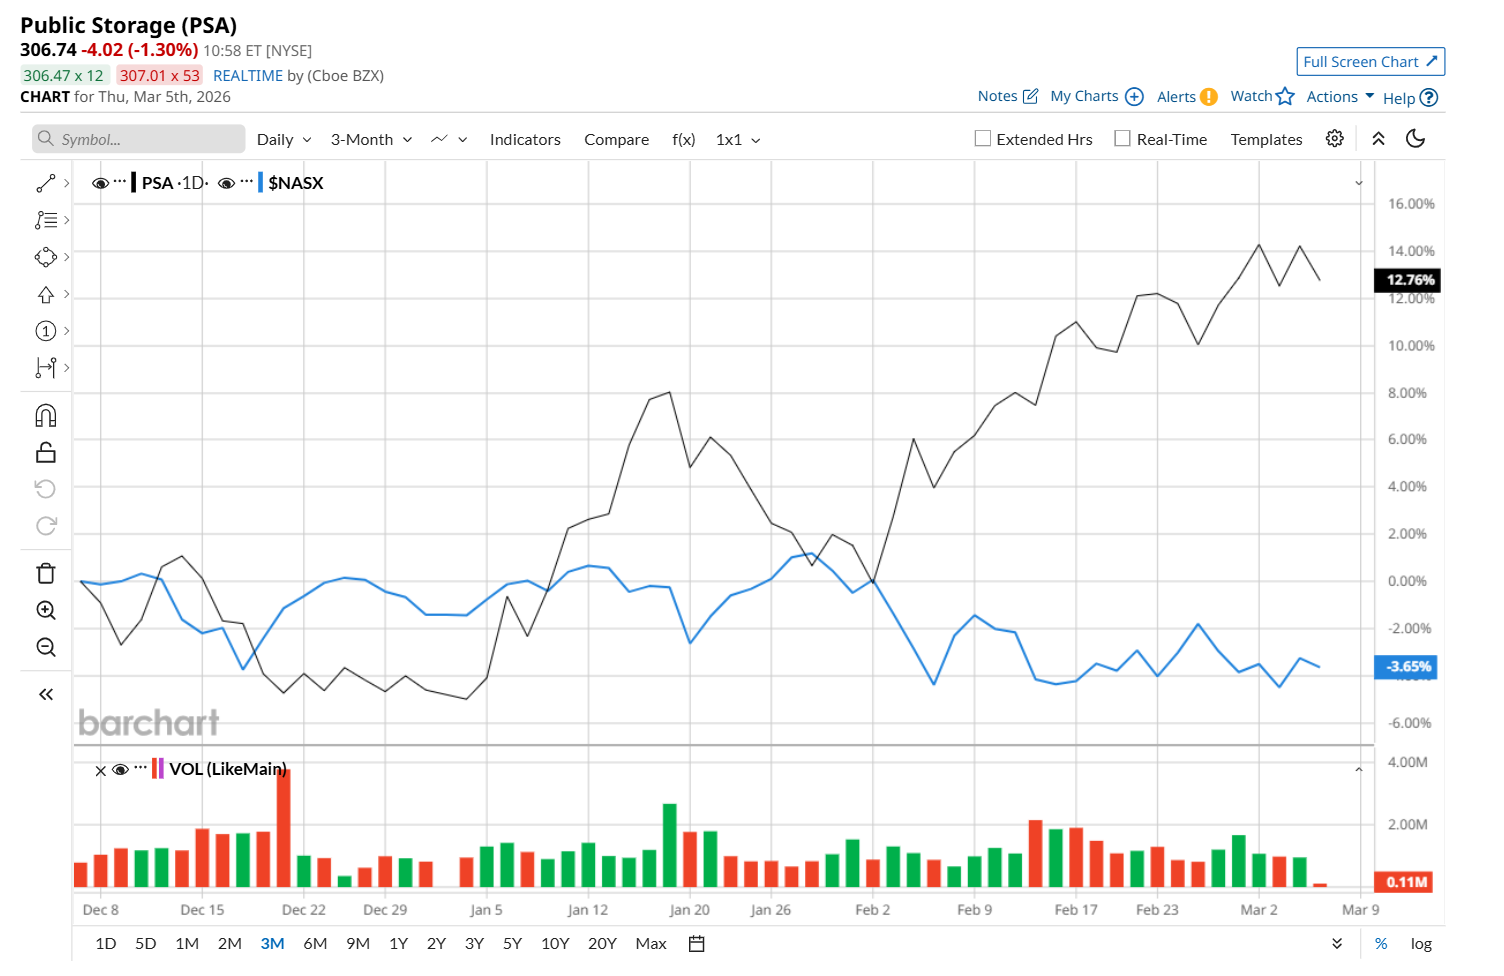Zoom out of the chart
This screenshot has width=1504, height=976.
coord(46,647)
